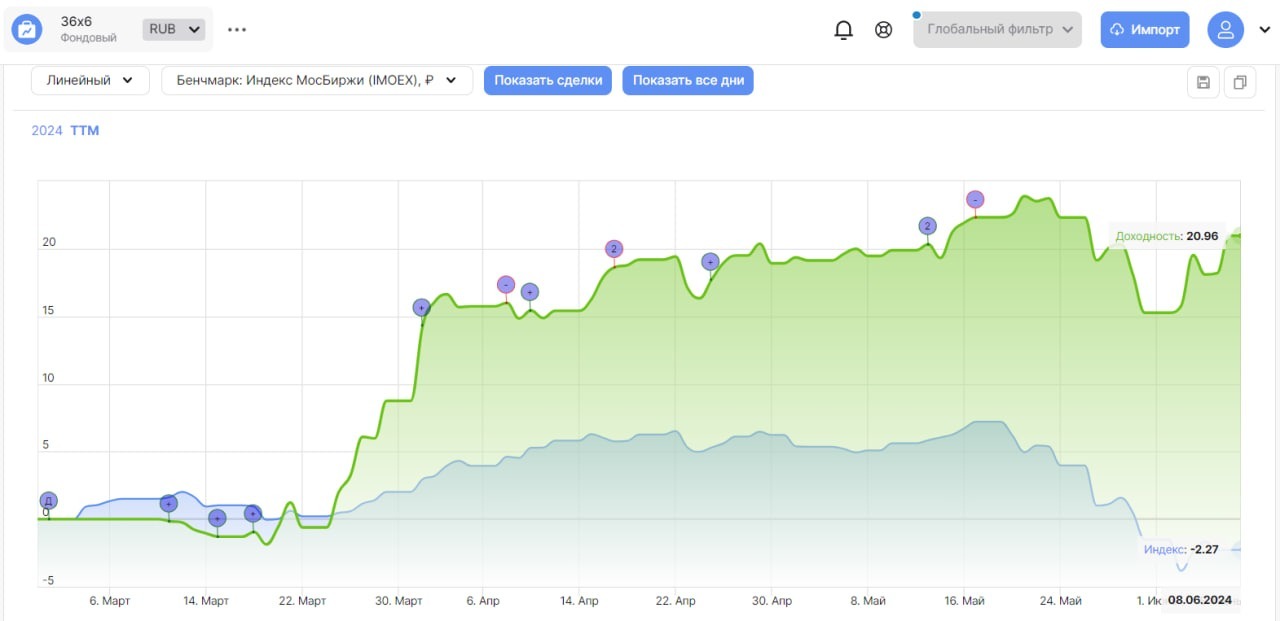Save the chart with floppy disk icon
The image size is (1280, 621).
click(1203, 83)
